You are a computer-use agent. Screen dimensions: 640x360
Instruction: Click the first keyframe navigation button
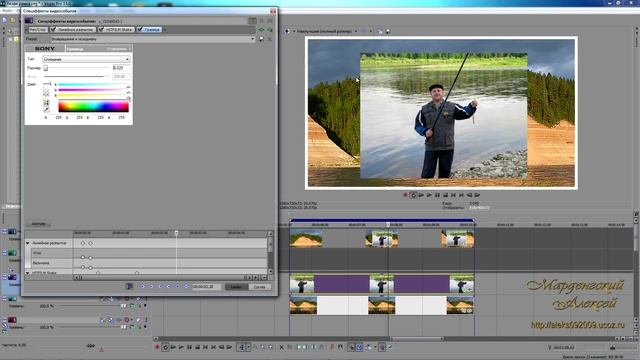[x=142, y=287]
